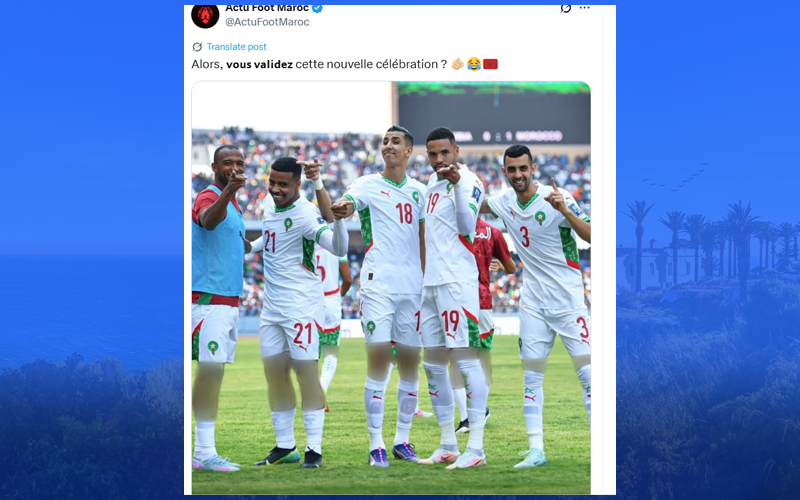The height and width of the screenshot is (500, 800).
Task: Click the blue verified badge
Action: (317, 8)
